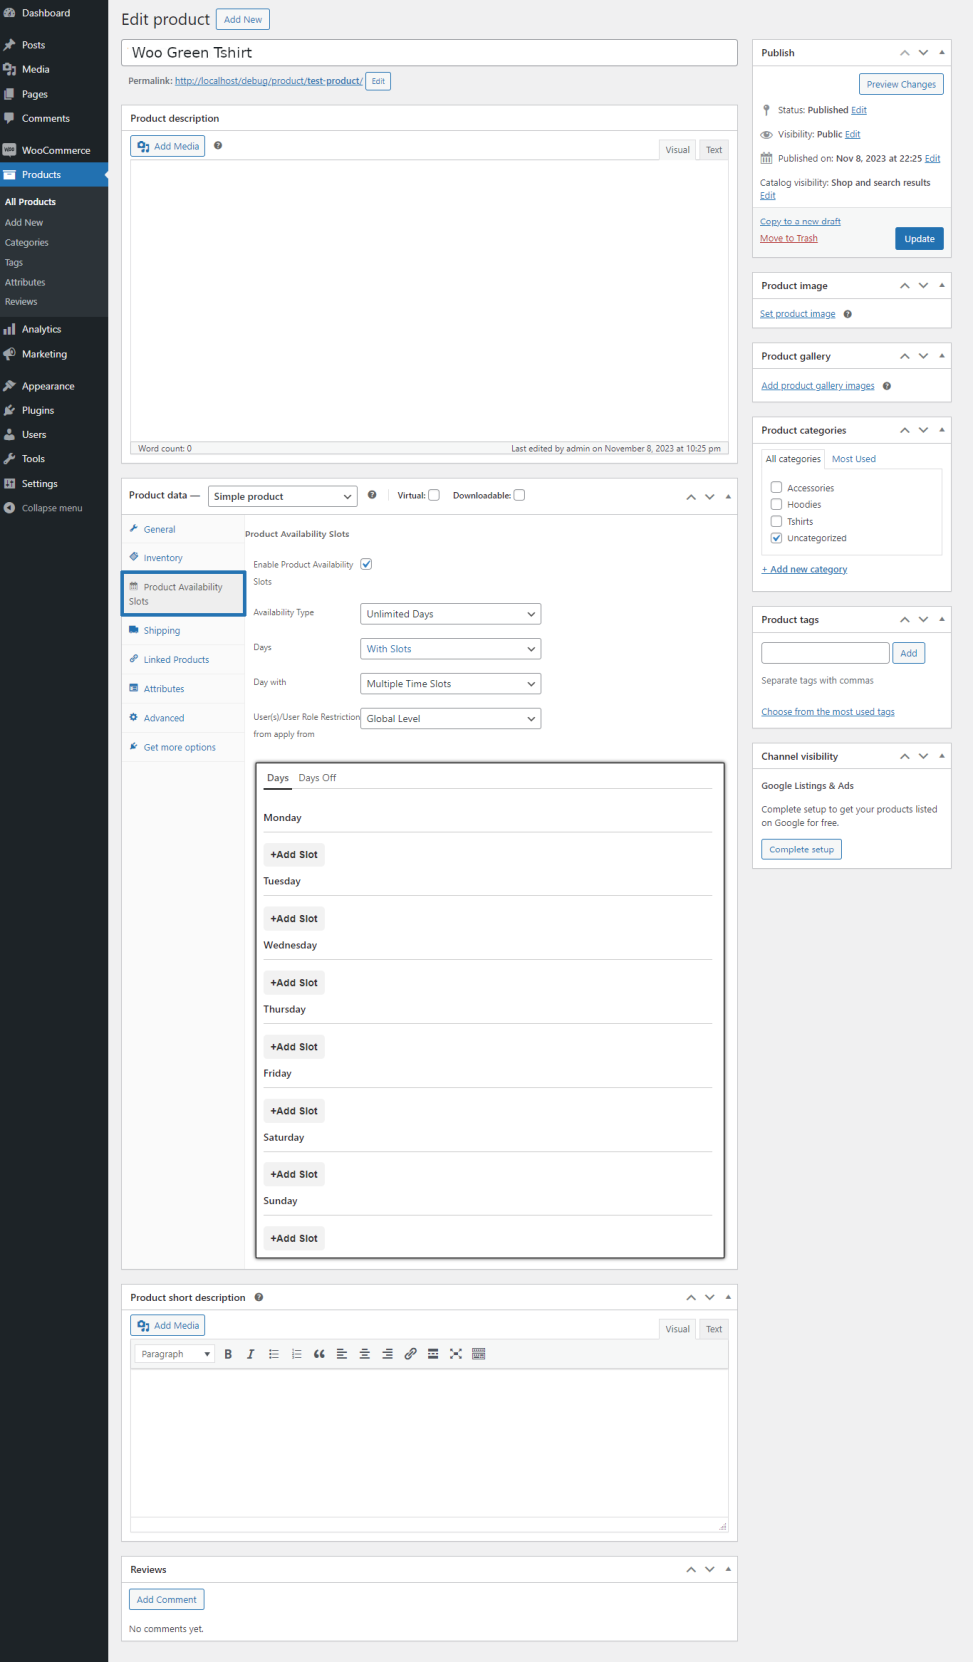The height and width of the screenshot is (1662, 973).
Task: Click the product tags input field
Action: point(825,653)
